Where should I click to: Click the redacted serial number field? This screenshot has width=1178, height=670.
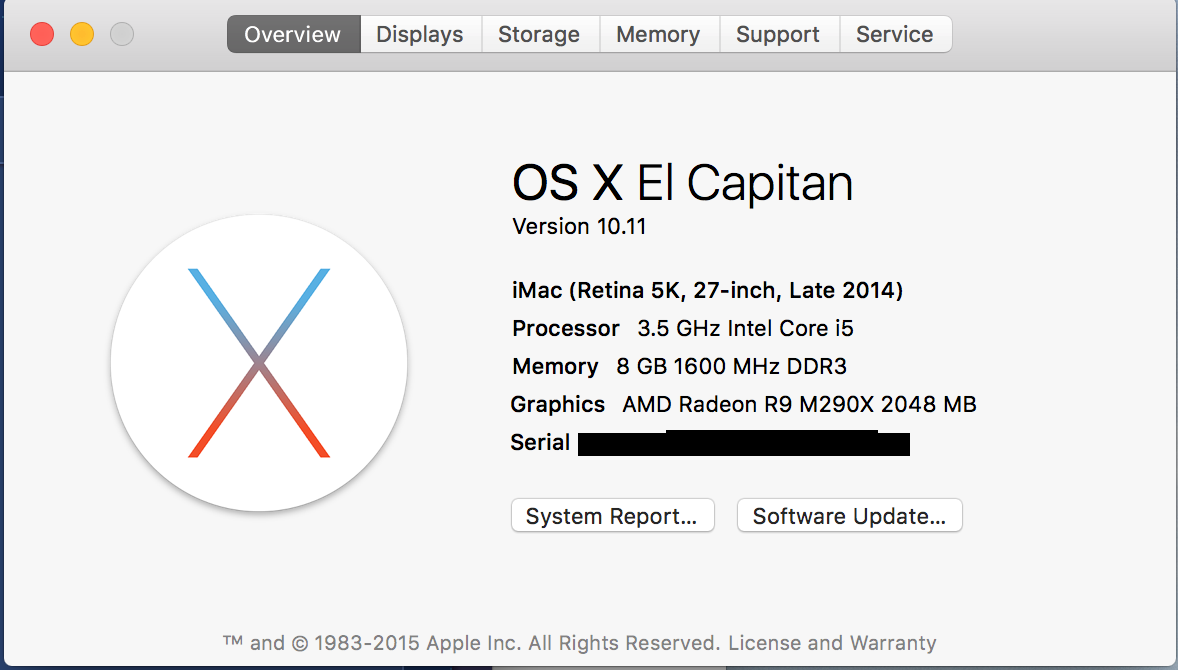click(744, 443)
